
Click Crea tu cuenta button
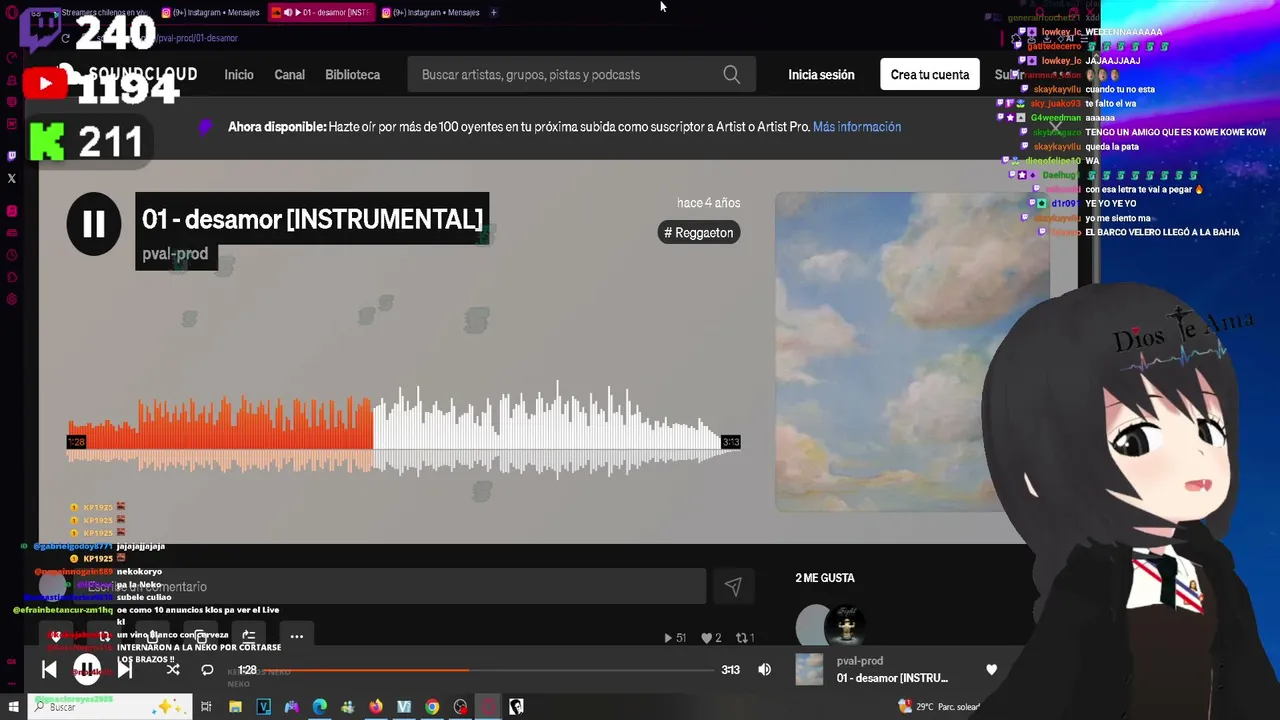(930, 75)
